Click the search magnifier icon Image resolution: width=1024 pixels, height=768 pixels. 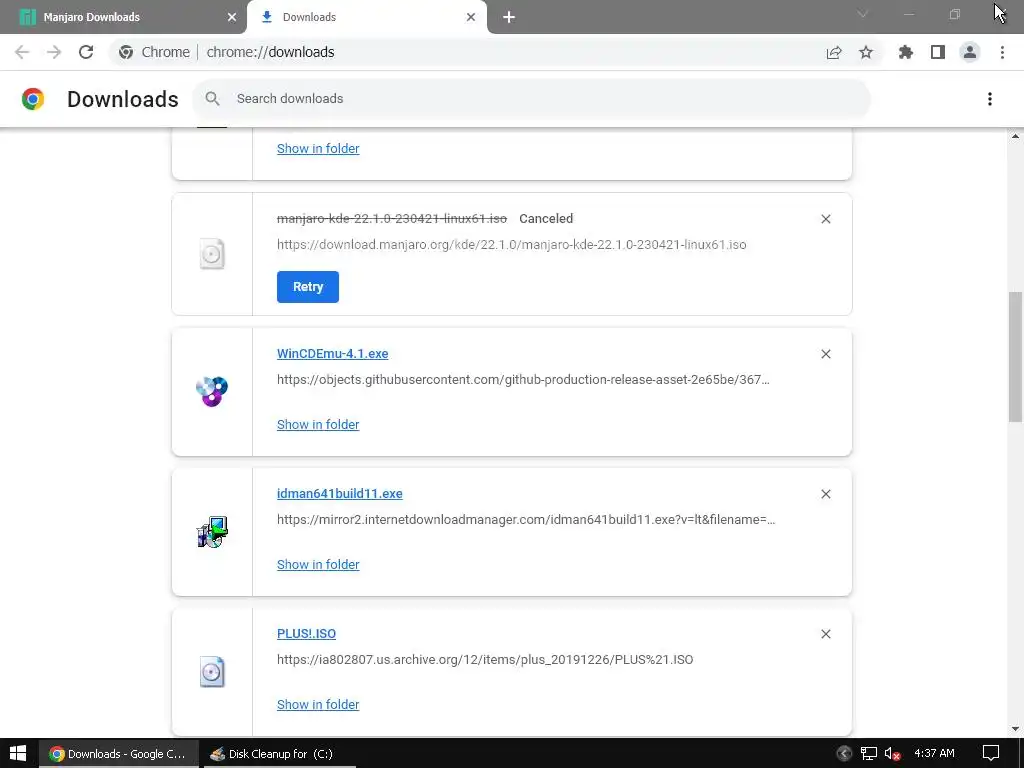point(212,99)
